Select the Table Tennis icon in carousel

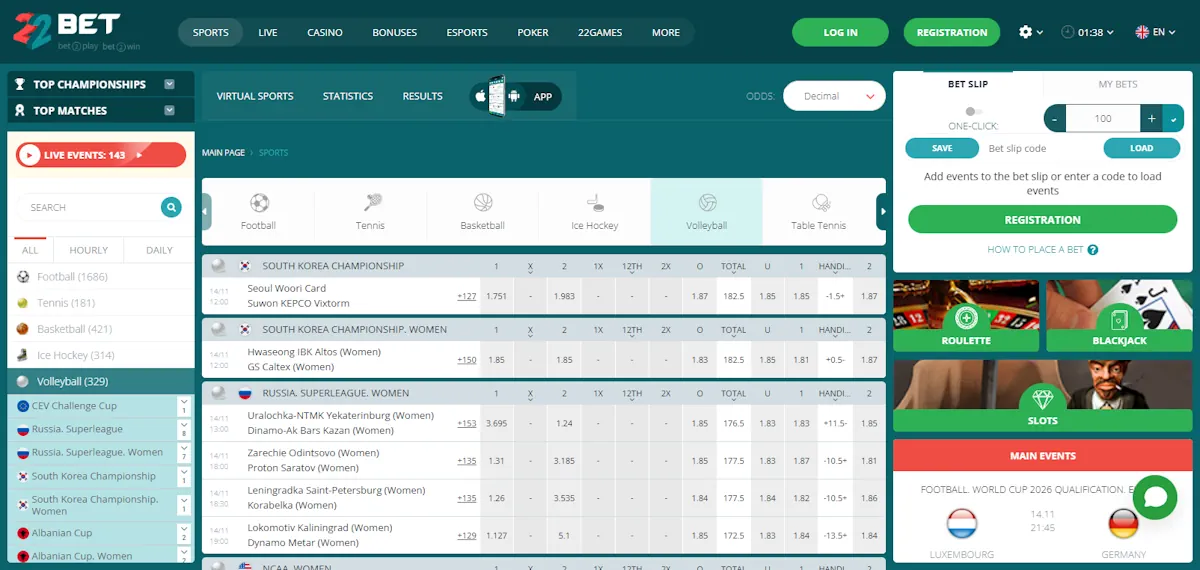click(x=821, y=203)
